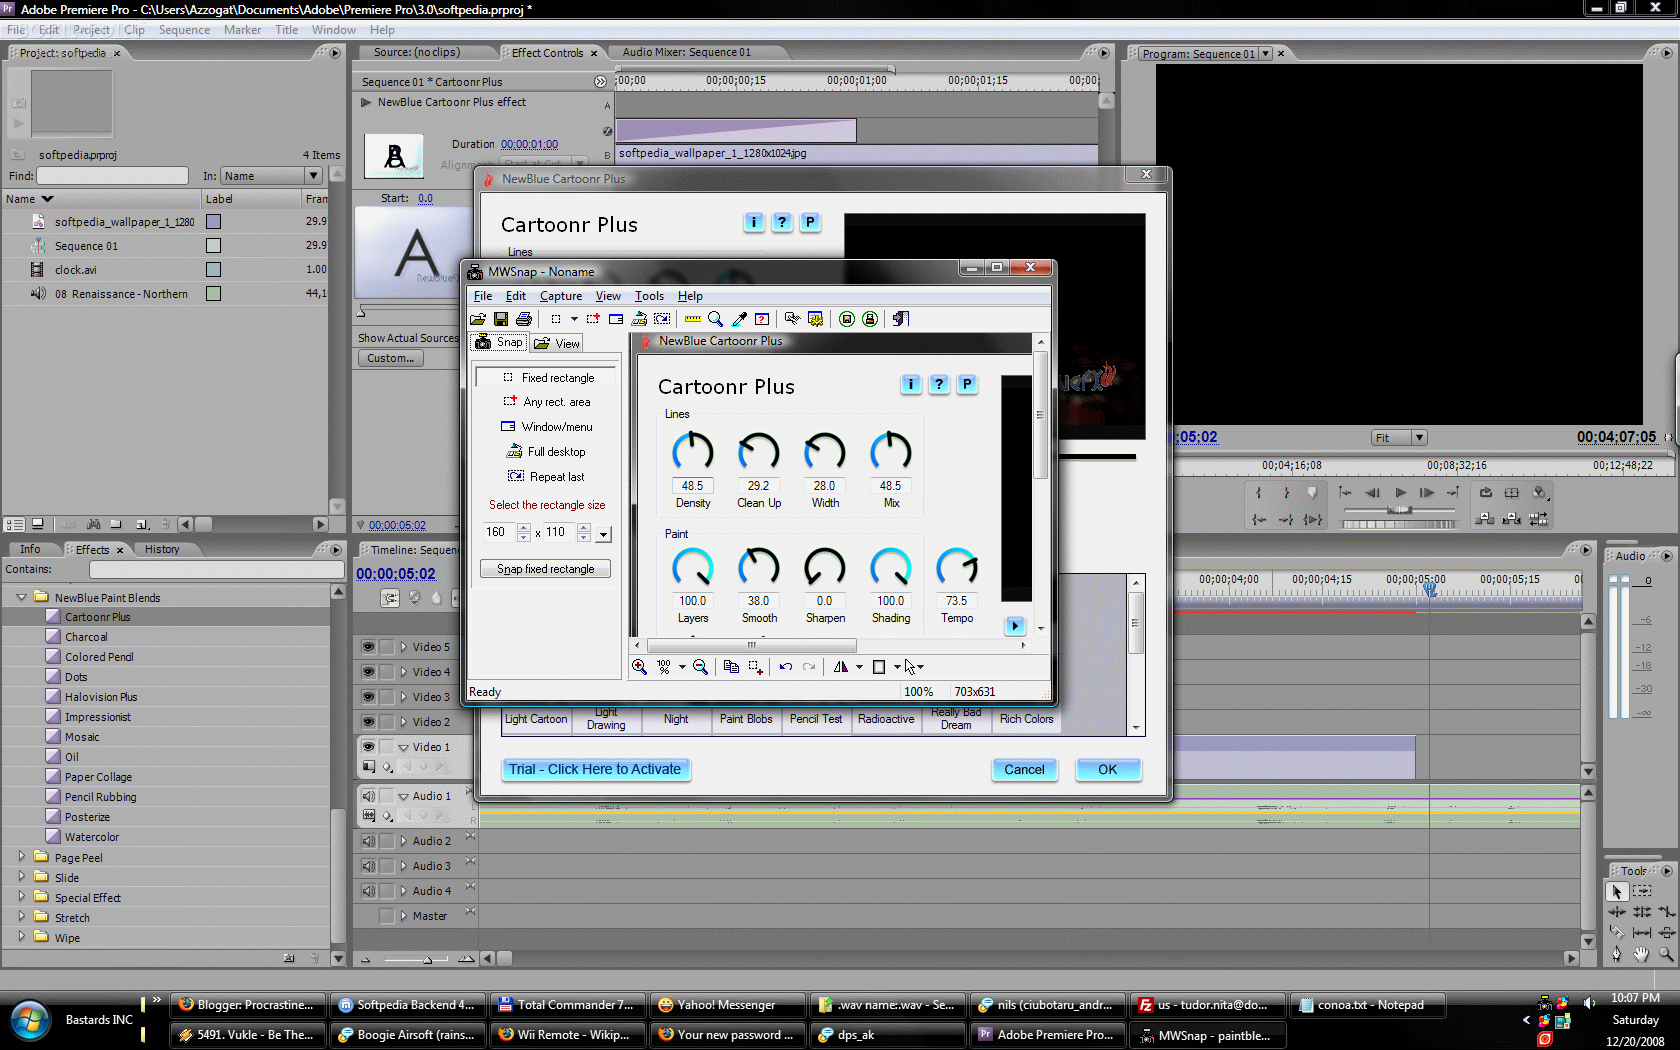Click Cancel in the Cartoonr Plus dialog
The image size is (1680, 1050).
click(1024, 769)
